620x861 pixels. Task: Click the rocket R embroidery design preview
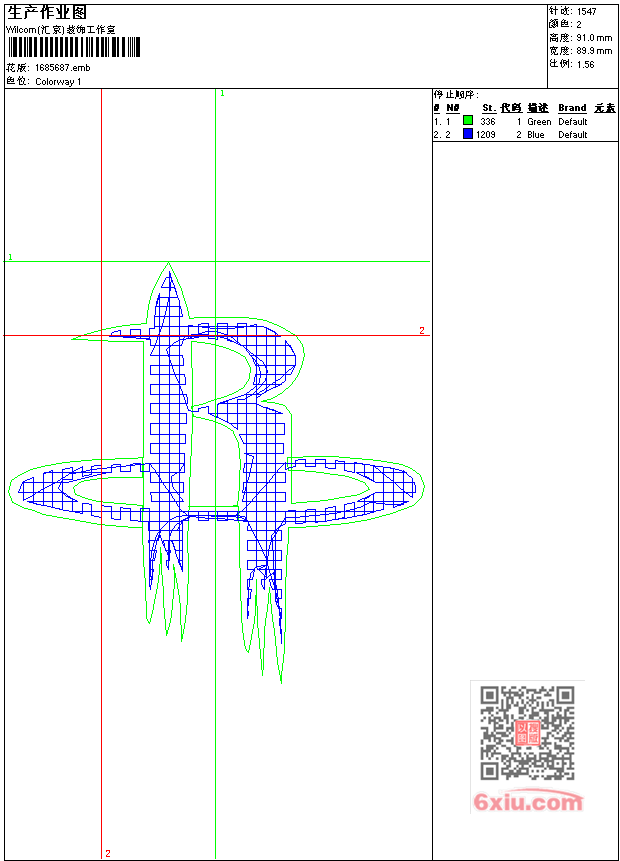(216, 472)
